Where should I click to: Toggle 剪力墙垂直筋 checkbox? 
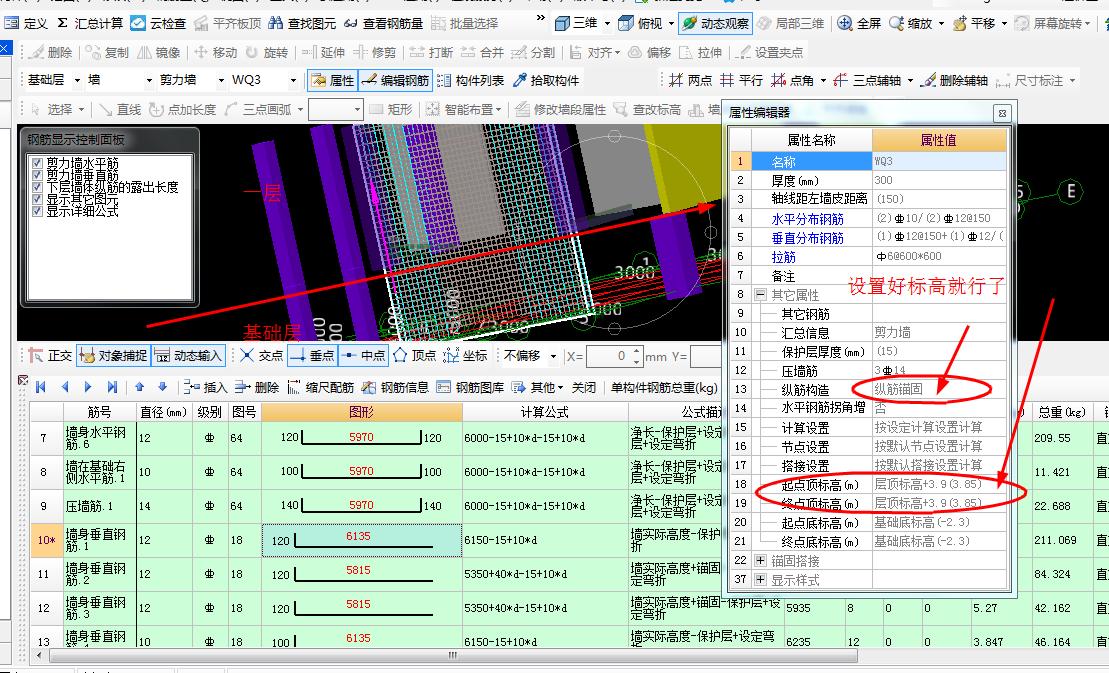[x=37, y=175]
